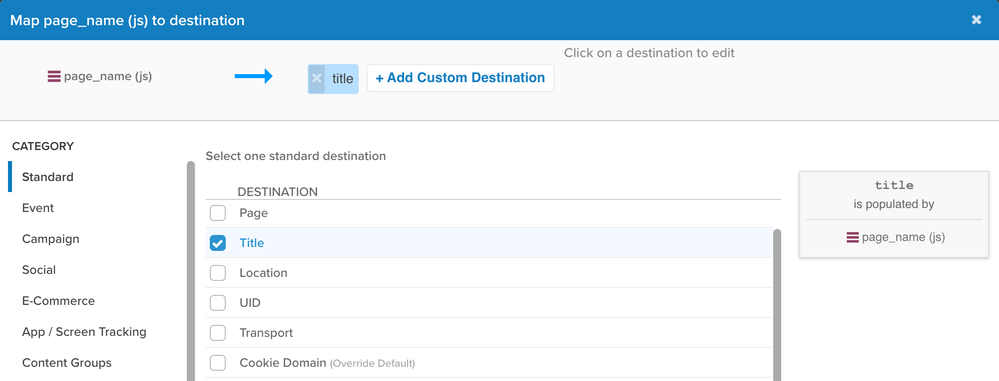Click Add Custom Destination button
Image resolution: width=999 pixels, height=381 pixels.
[x=460, y=78]
